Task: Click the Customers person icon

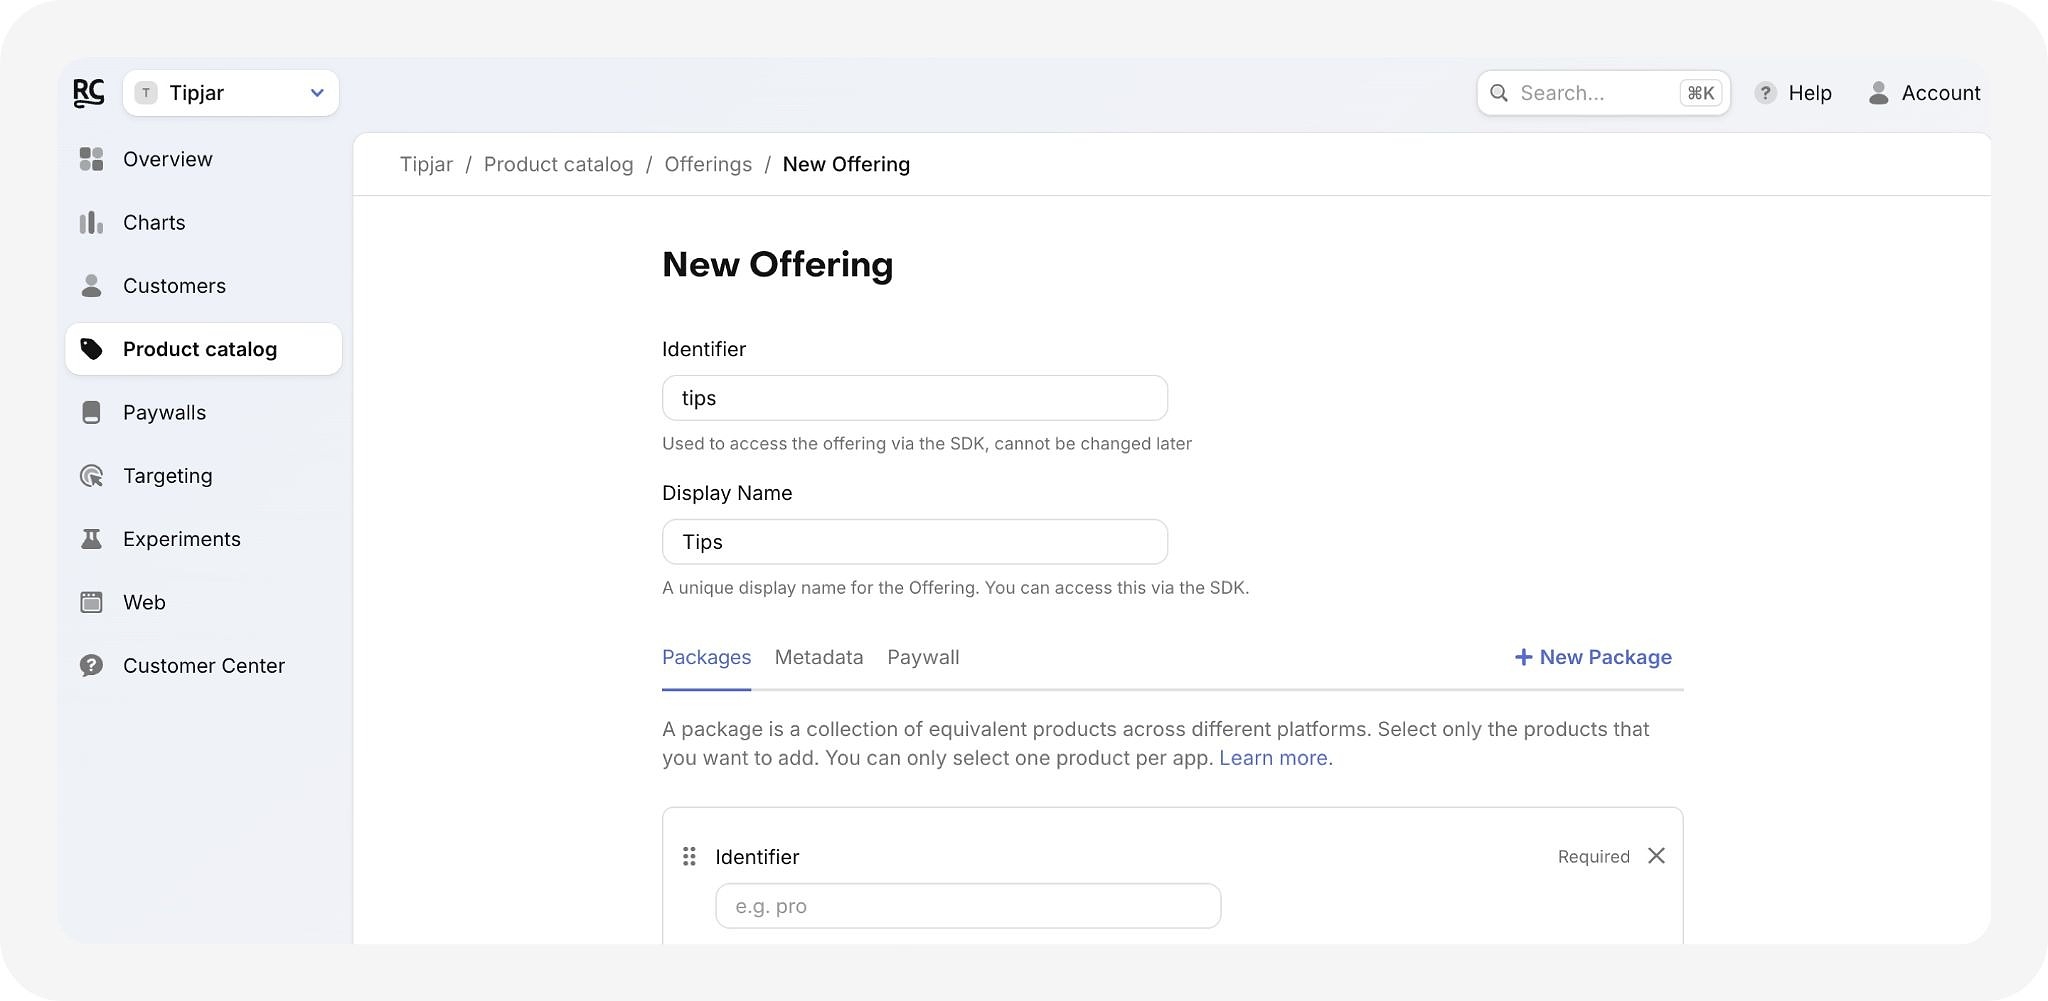Action: pyautogui.click(x=91, y=286)
